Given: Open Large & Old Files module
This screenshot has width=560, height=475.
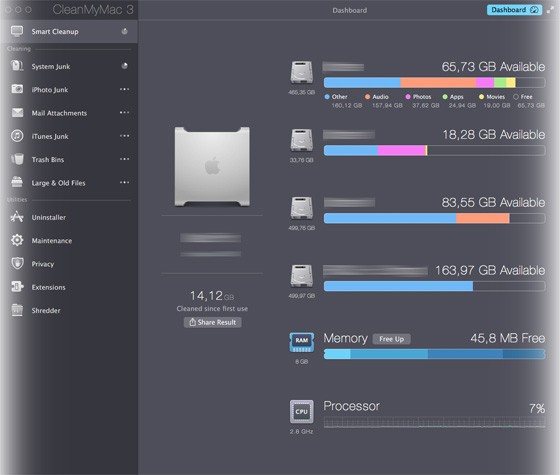Looking at the screenshot, I should pos(69,183).
